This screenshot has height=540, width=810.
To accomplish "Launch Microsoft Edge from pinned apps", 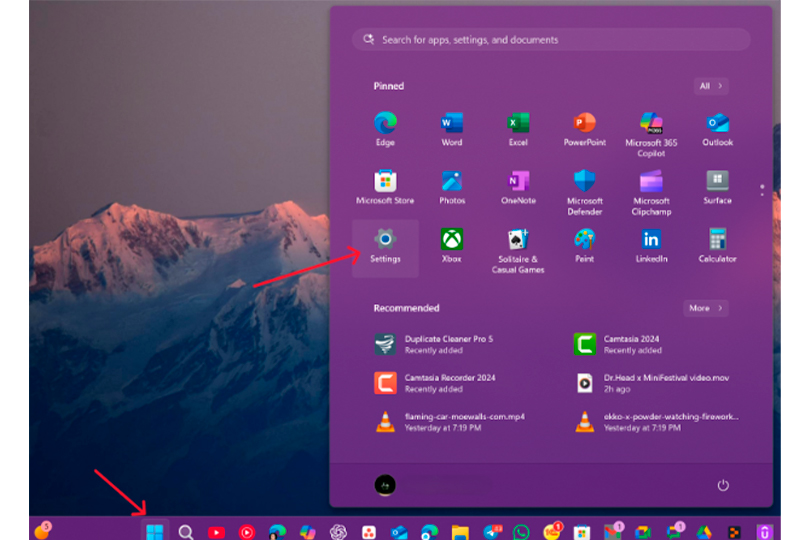I will tap(385, 127).
